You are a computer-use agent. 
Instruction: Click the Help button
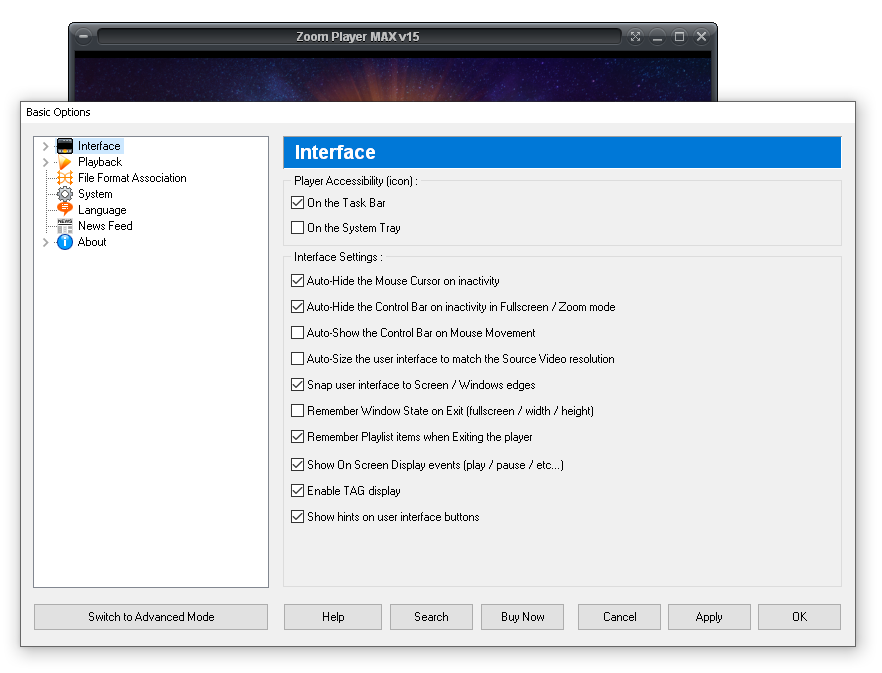333,617
